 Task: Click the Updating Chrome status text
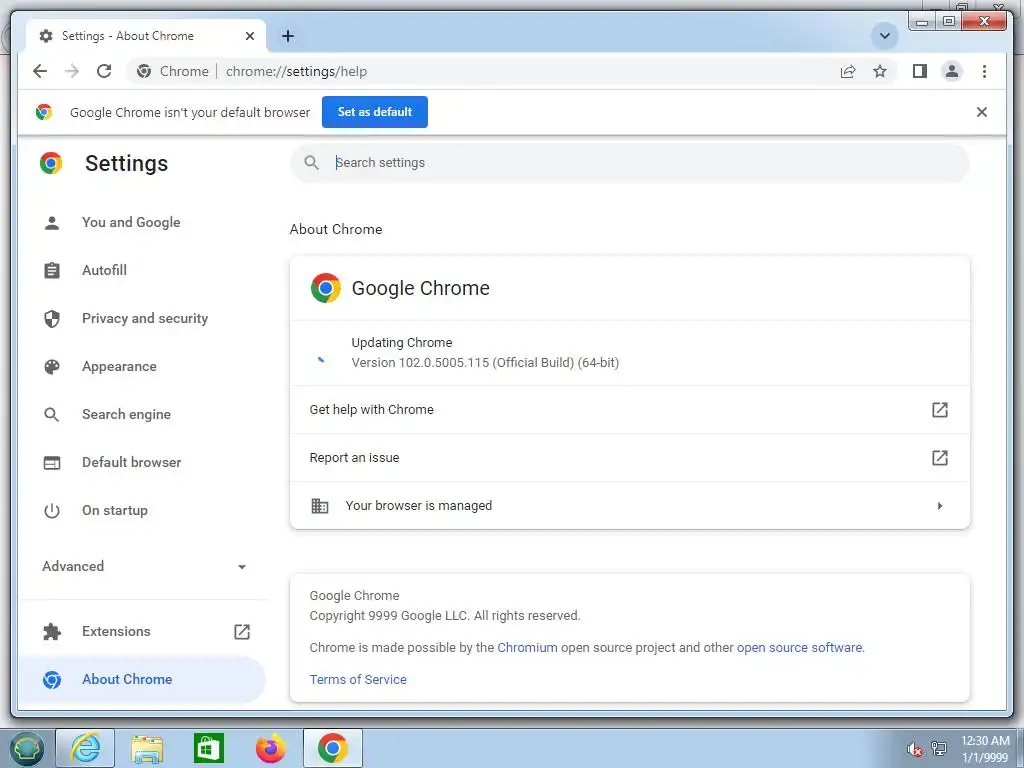tap(402, 343)
